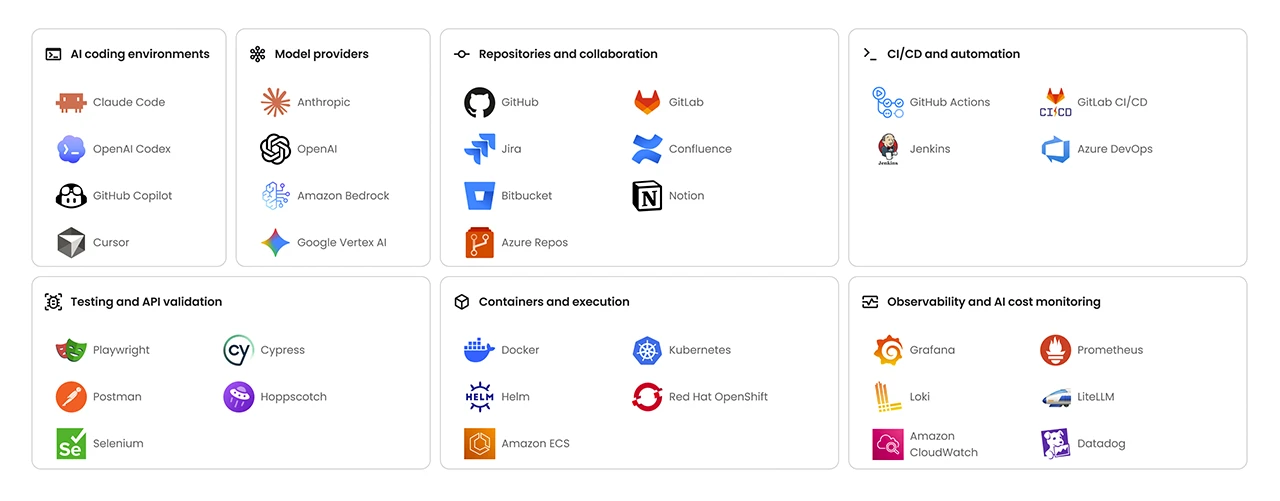Click the Confluence text label

700,149
